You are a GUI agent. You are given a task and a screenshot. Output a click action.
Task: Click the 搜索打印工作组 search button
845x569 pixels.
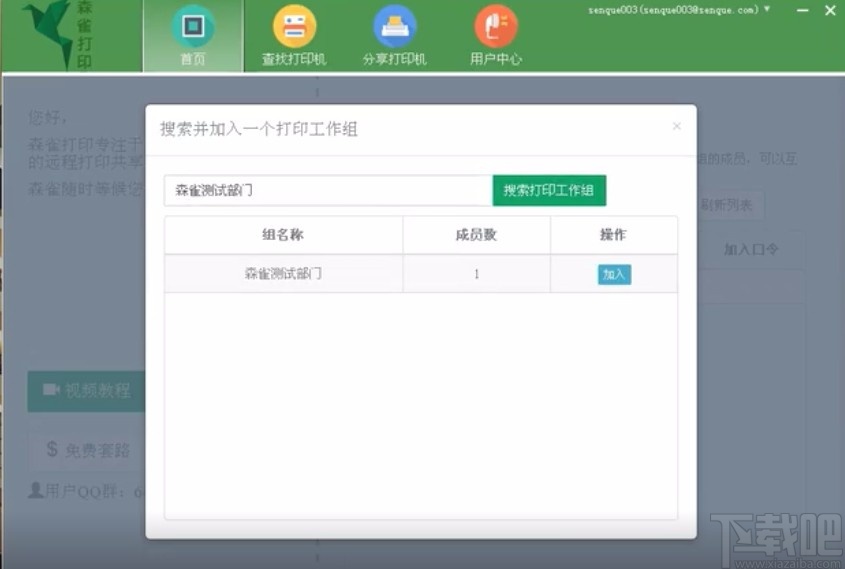point(549,190)
